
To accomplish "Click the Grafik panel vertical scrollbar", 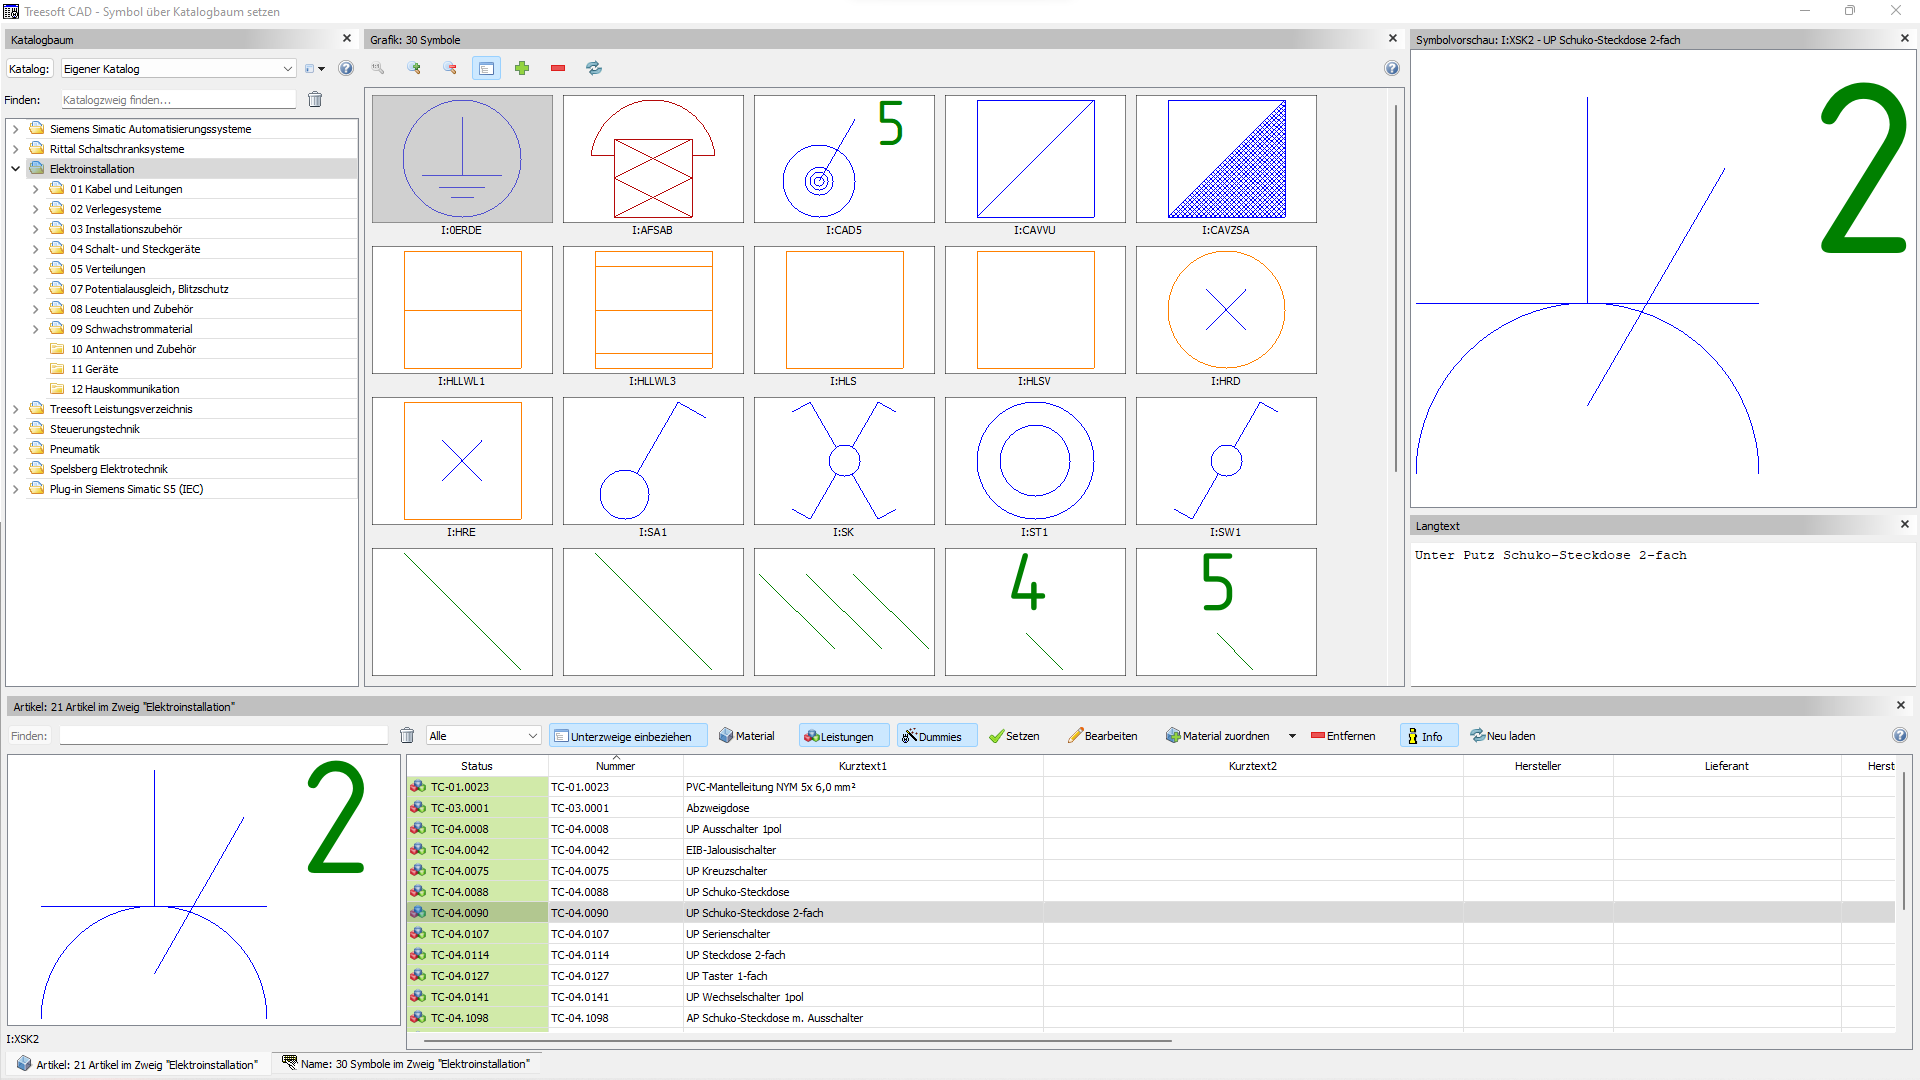I will click(x=1395, y=290).
